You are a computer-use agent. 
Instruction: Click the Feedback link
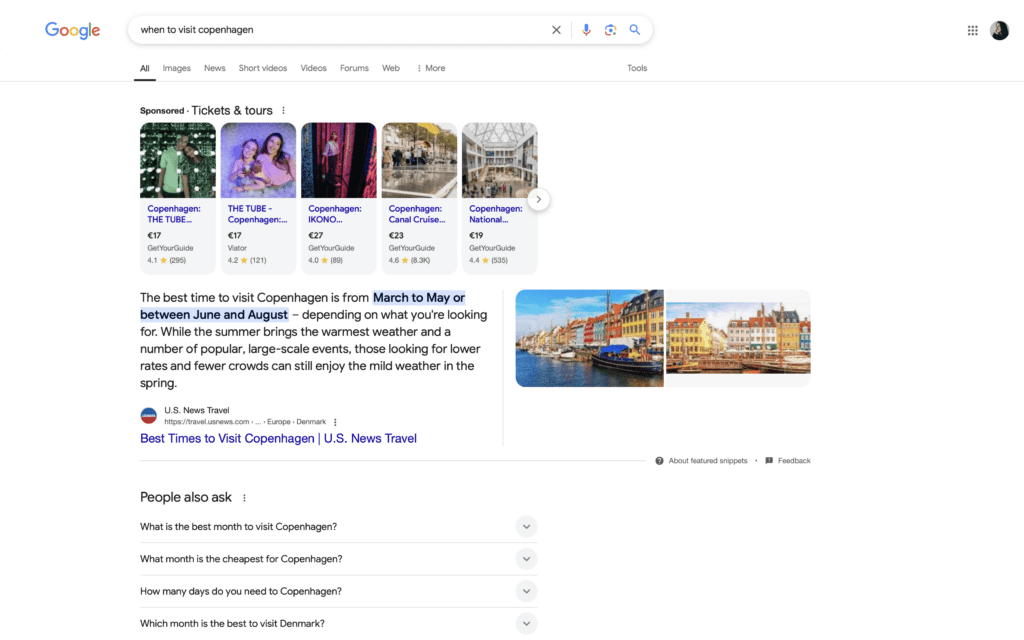793,461
